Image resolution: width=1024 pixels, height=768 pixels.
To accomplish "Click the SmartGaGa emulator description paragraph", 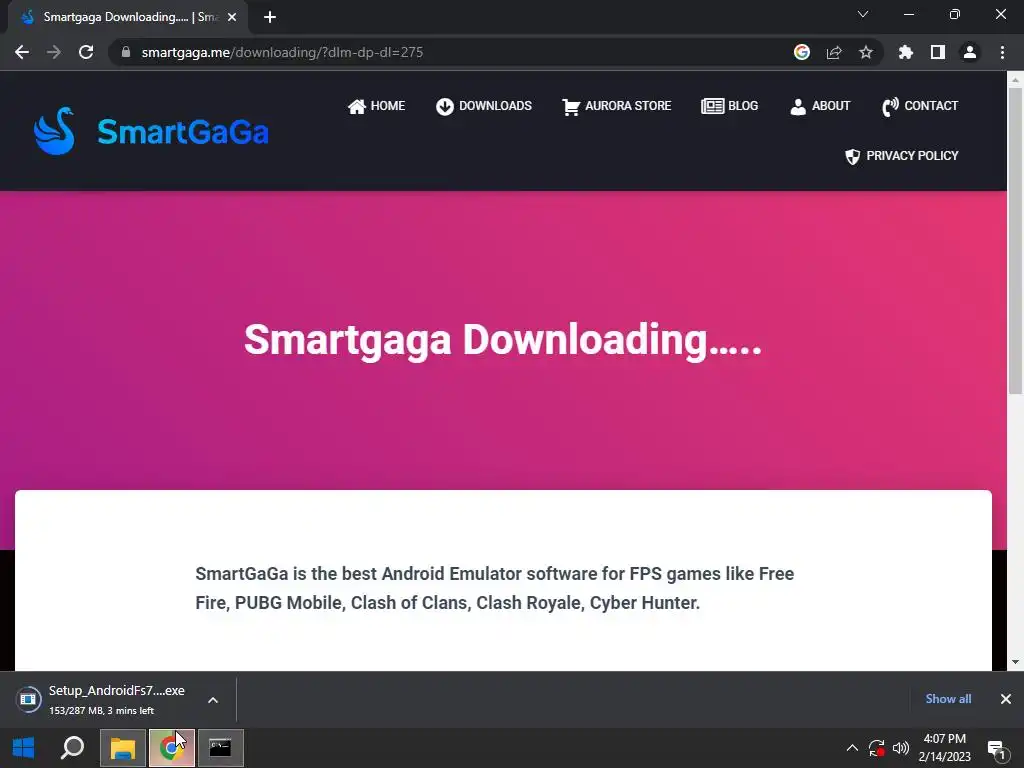I will [494, 588].
